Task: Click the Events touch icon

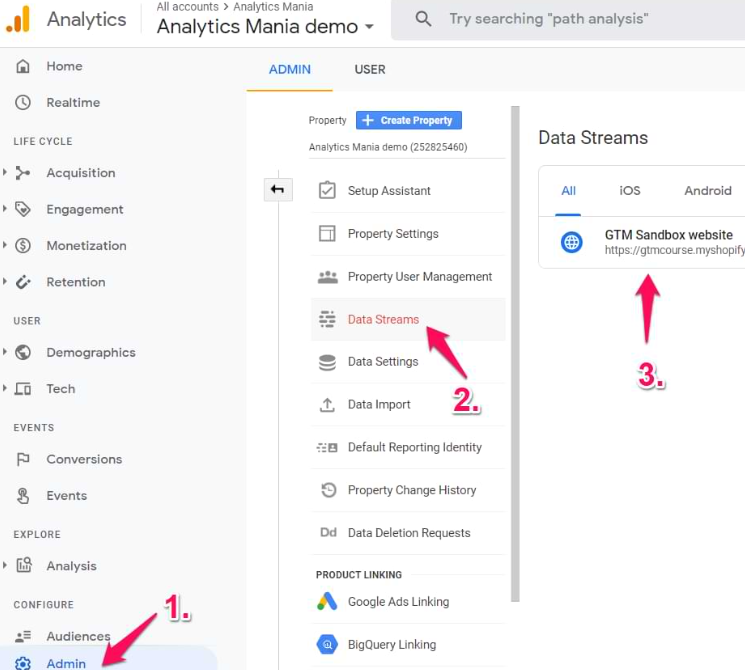Action: pyautogui.click(x=23, y=495)
